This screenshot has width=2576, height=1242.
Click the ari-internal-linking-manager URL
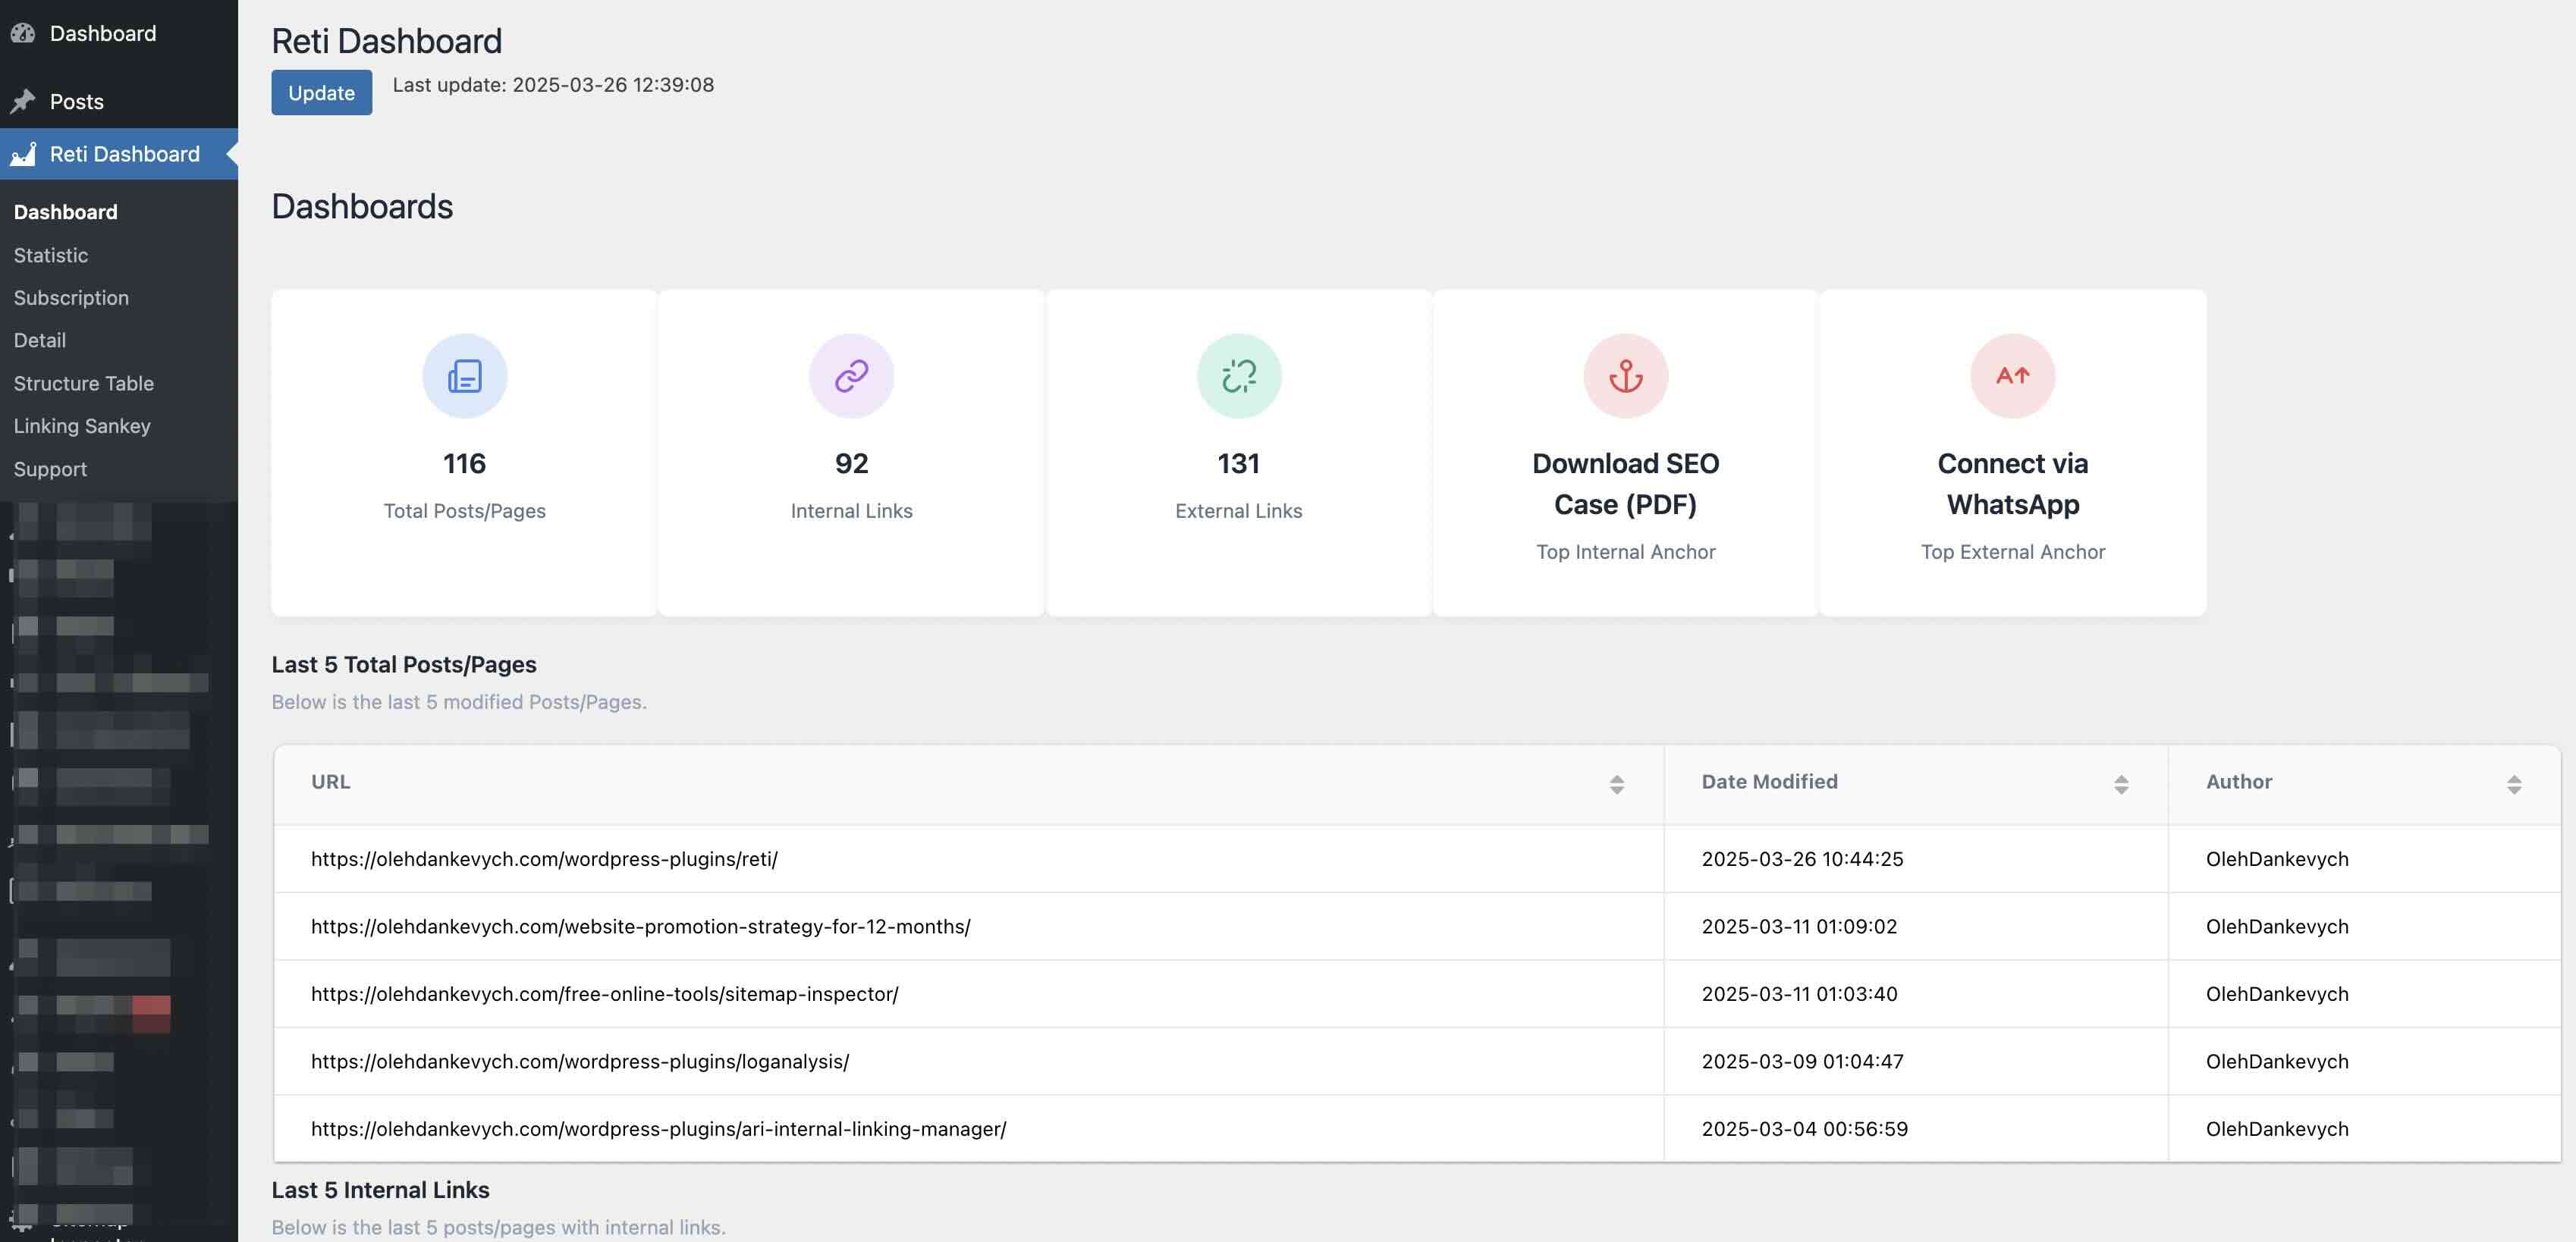coord(658,1129)
